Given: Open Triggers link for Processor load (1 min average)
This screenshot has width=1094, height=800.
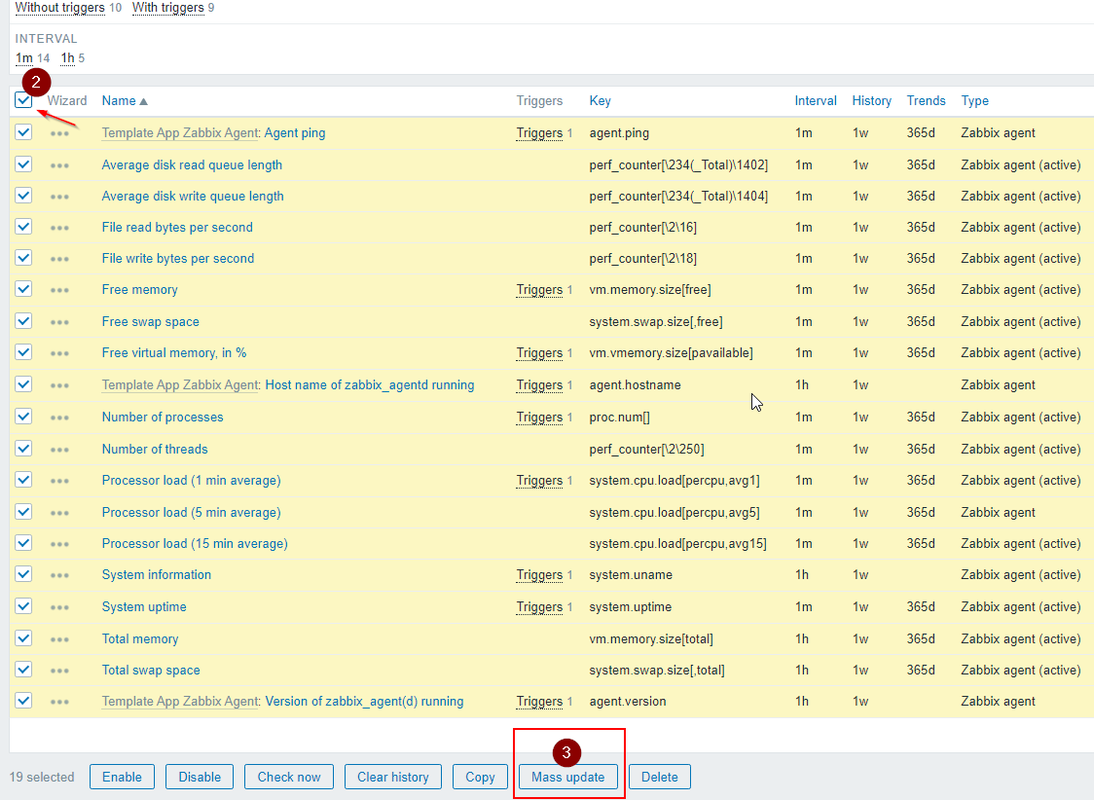Looking at the screenshot, I should click(539, 481).
